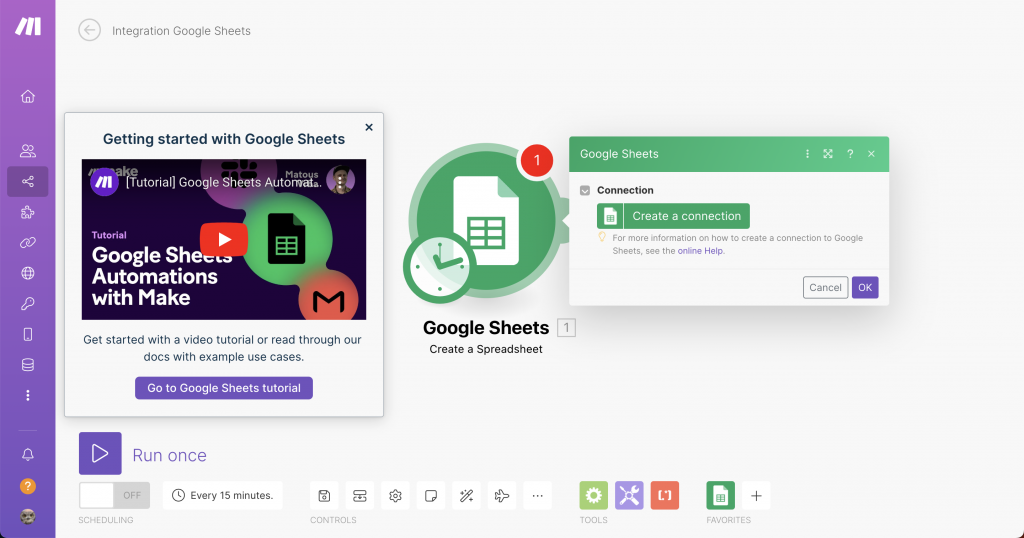Image resolution: width=1024 pixels, height=538 pixels.
Task: Click the Explain flow airplane icon
Action: click(x=502, y=496)
